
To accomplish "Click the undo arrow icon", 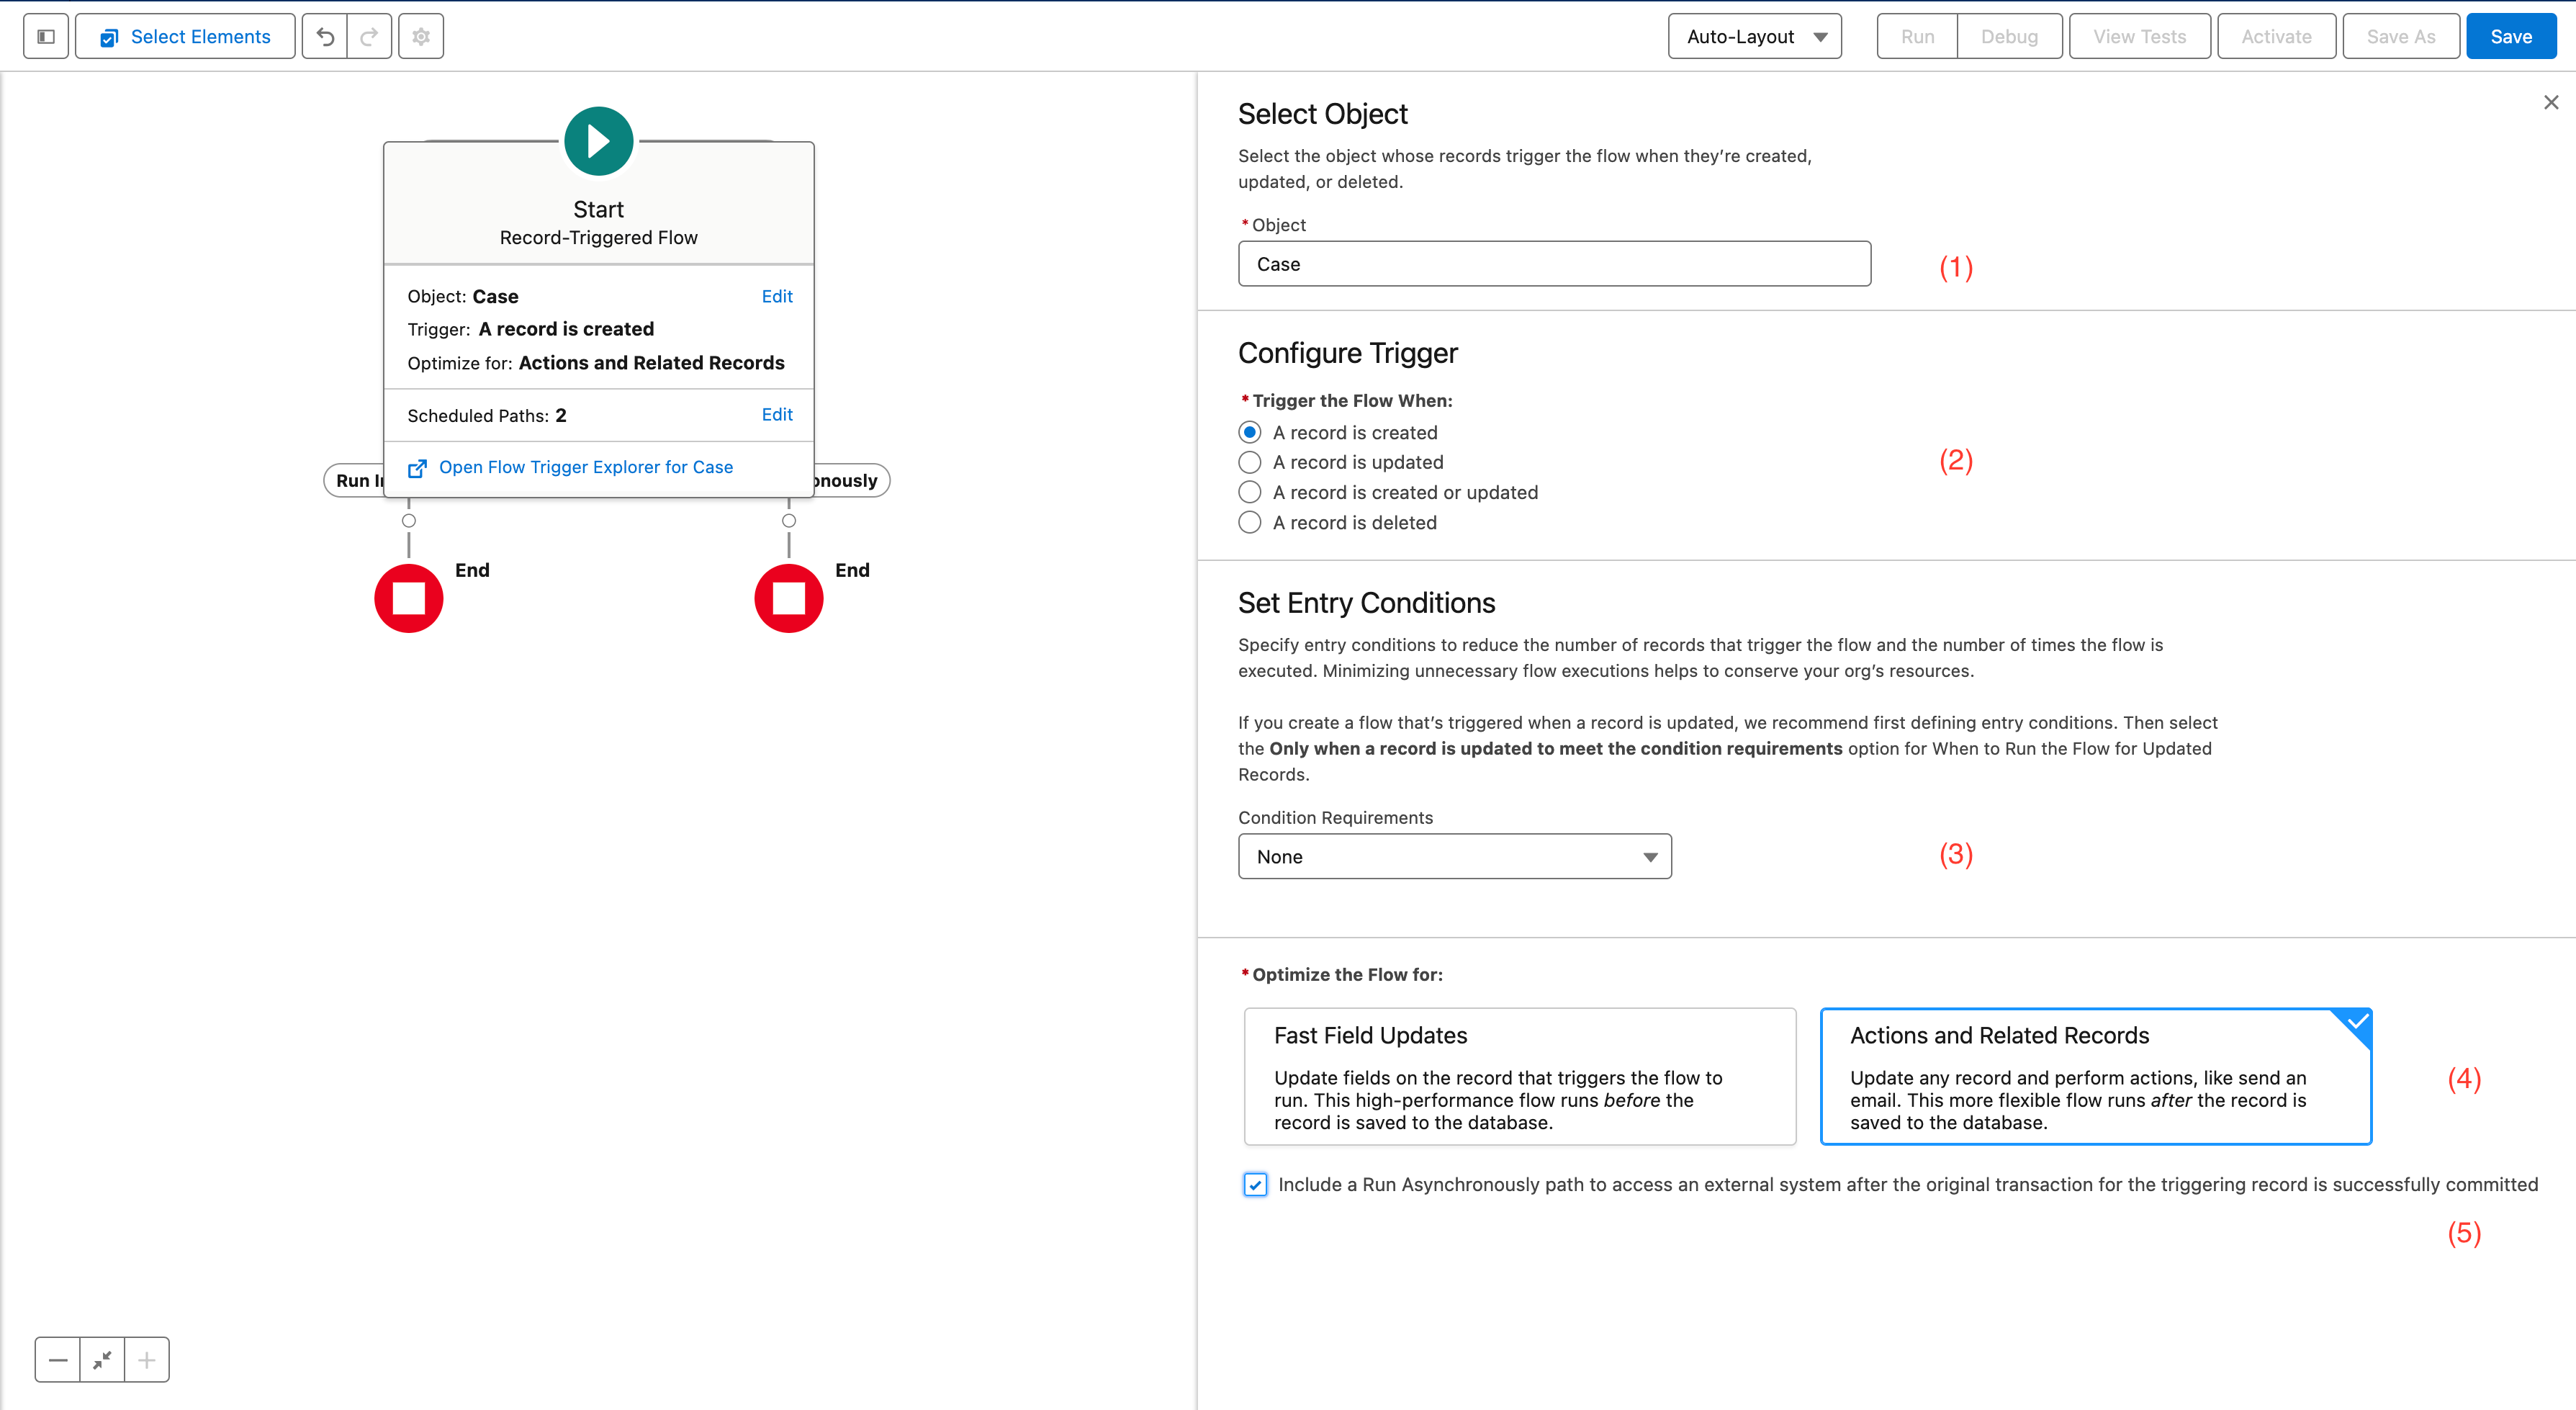I will tap(325, 36).
